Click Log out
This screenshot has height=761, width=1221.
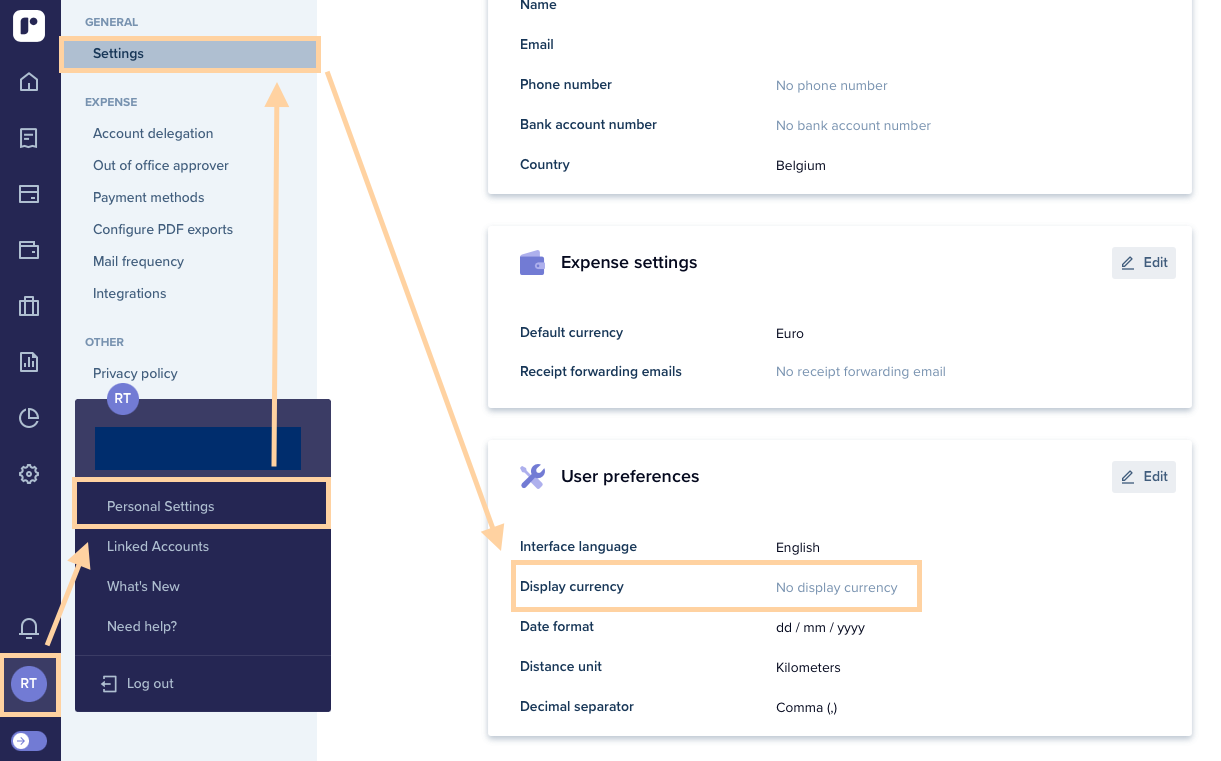[x=150, y=684]
